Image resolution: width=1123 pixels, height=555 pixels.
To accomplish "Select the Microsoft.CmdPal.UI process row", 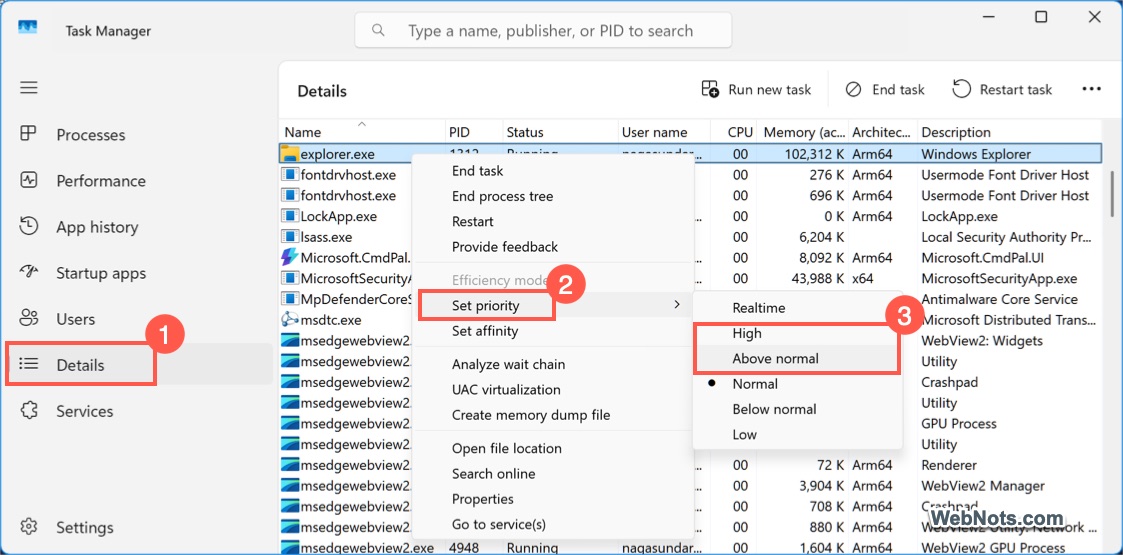I will click(x=691, y=257).
